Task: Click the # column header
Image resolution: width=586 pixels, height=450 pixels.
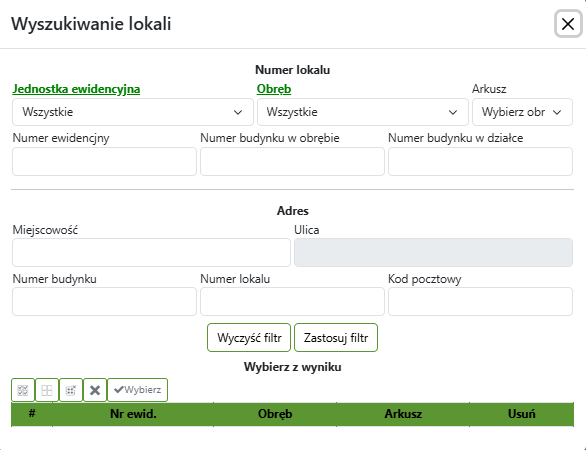Action: [x=32, y=414]
